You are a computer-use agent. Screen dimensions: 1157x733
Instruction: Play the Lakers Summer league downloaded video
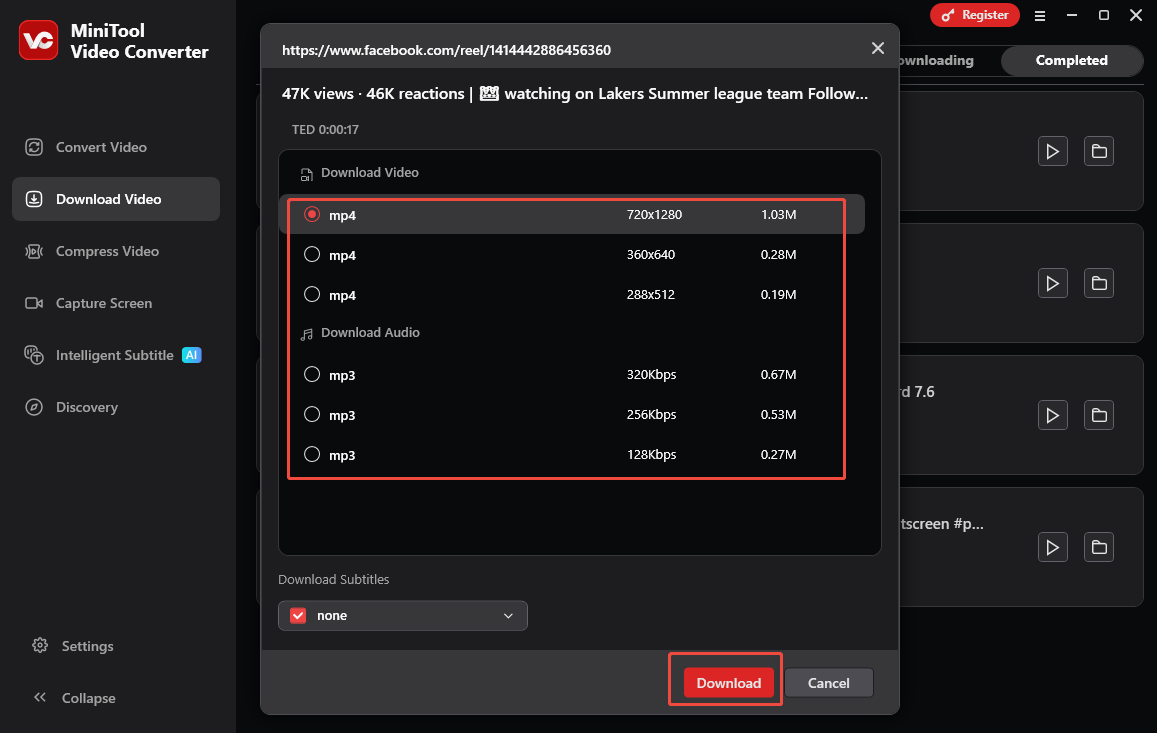1052,151
